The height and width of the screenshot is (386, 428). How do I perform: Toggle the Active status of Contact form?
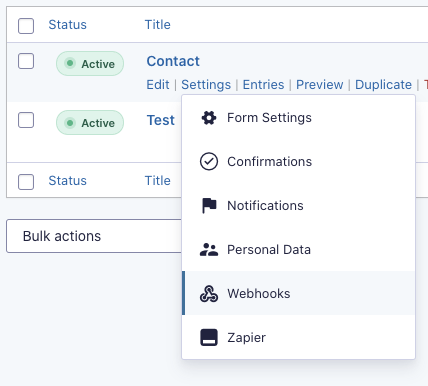[x=90, y=63]
